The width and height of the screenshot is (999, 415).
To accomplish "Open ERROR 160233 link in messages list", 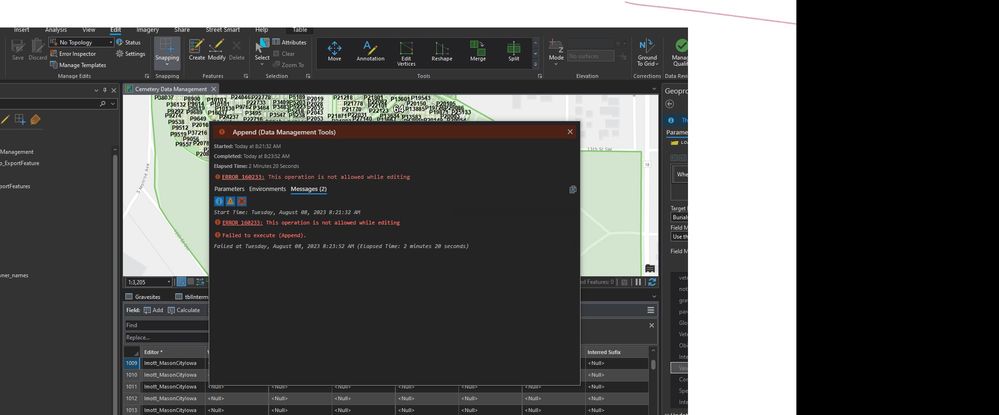I will click(242, 222).
